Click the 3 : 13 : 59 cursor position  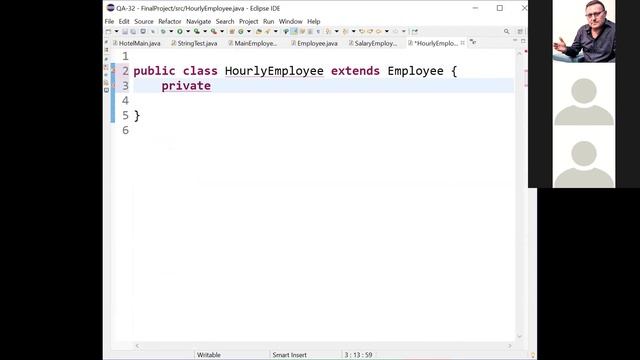pos(358,355)
